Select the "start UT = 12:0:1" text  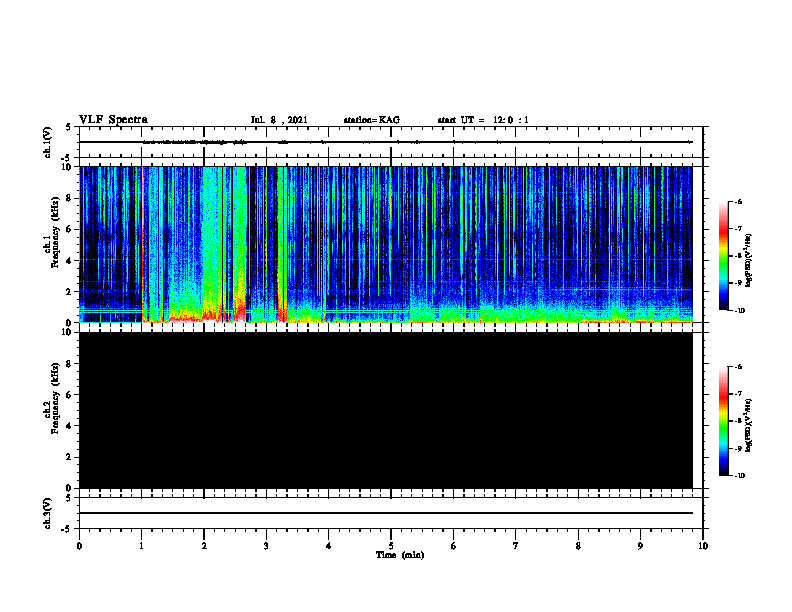[x=483, y=120]
